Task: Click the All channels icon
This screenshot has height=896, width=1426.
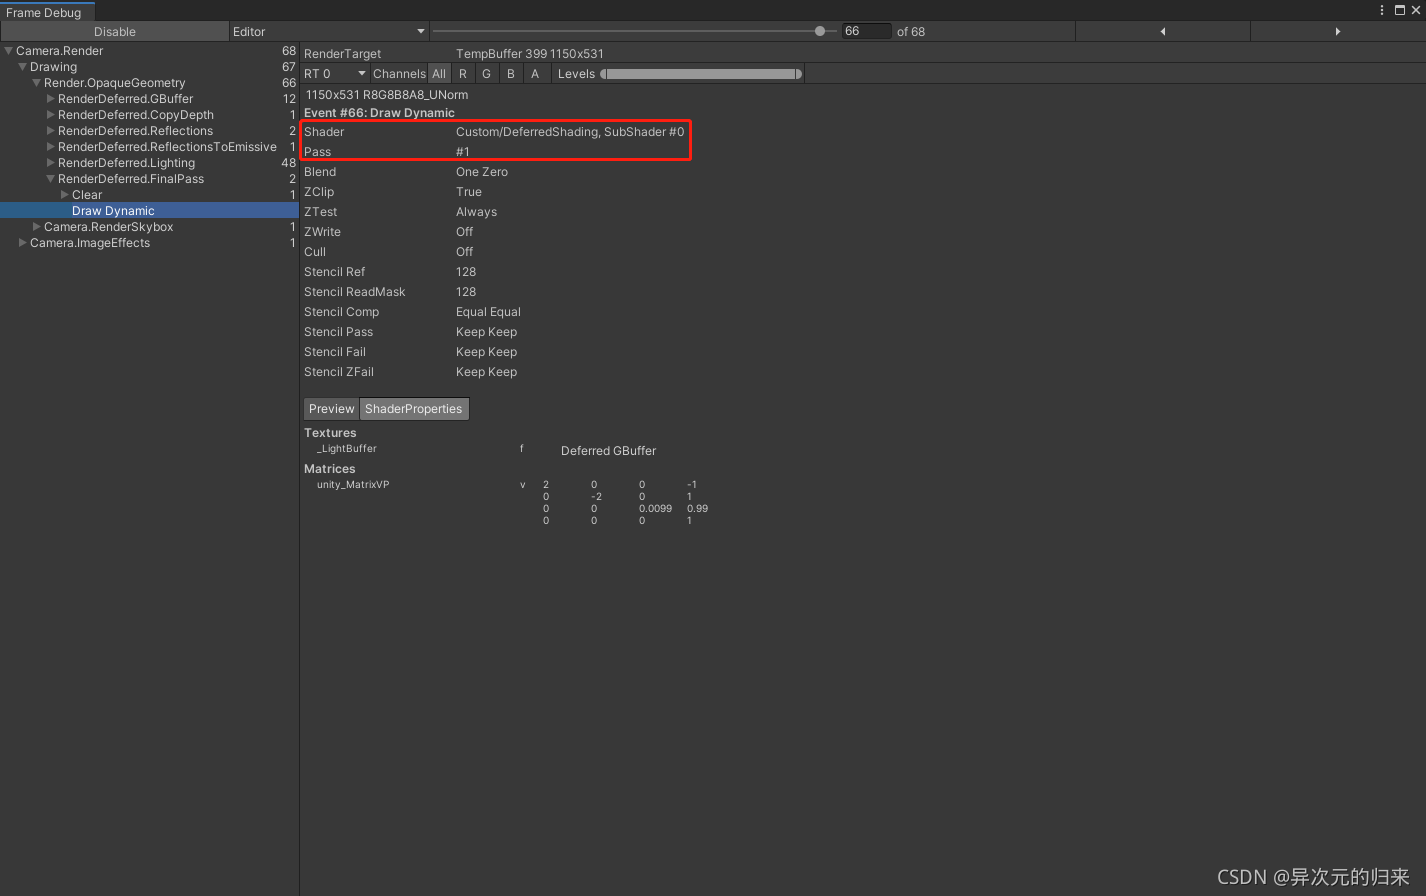Action: (439, 73)
